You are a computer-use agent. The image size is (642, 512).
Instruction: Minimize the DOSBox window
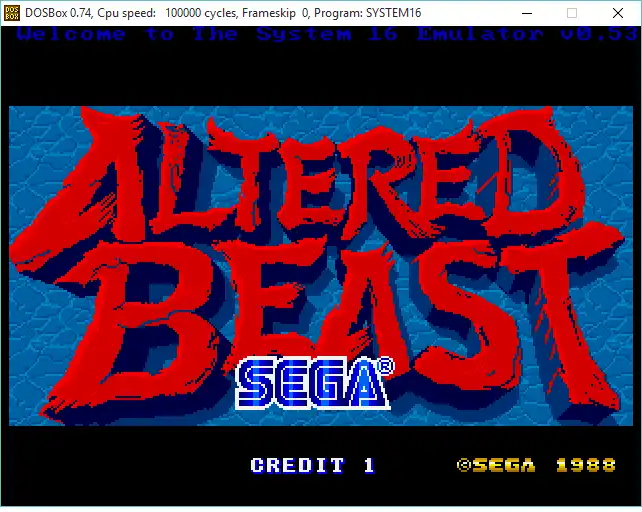[x=527, y=13]
